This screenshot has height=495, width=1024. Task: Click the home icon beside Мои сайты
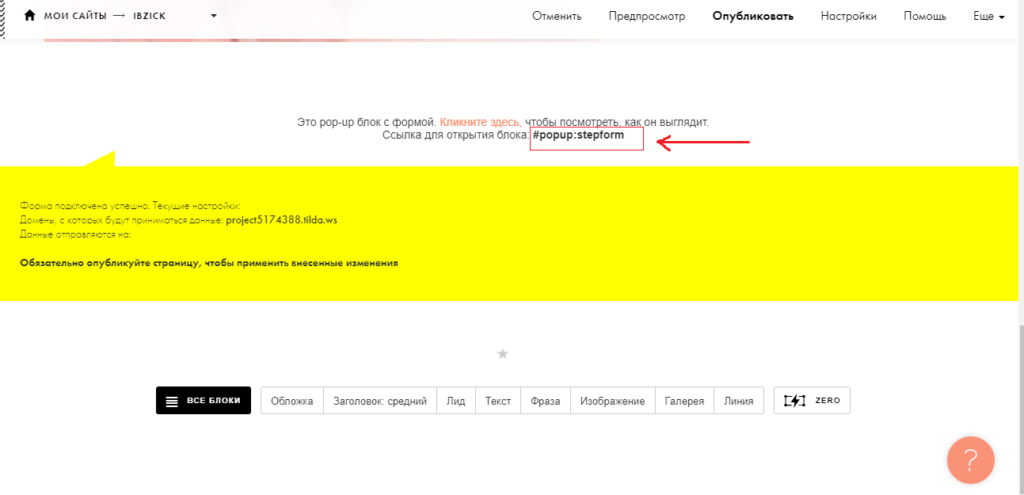(30, 16)
